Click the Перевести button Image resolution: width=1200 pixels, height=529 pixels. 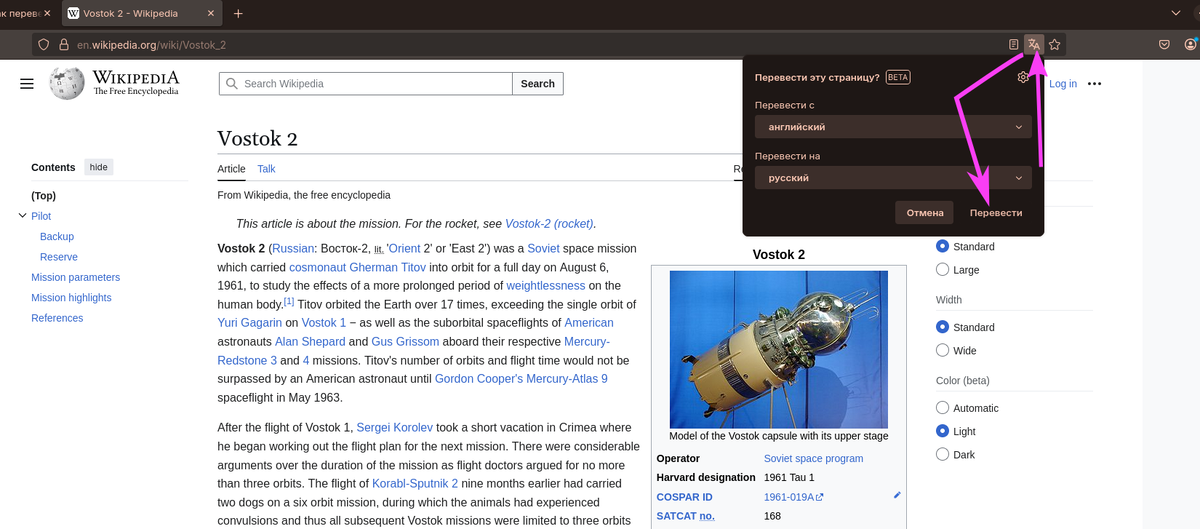[996, 213]
